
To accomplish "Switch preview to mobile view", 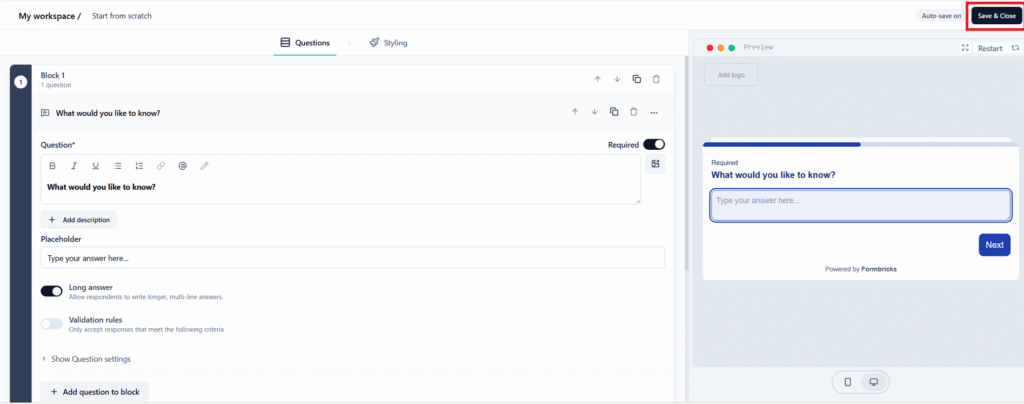I will click(x=848, y=382).
